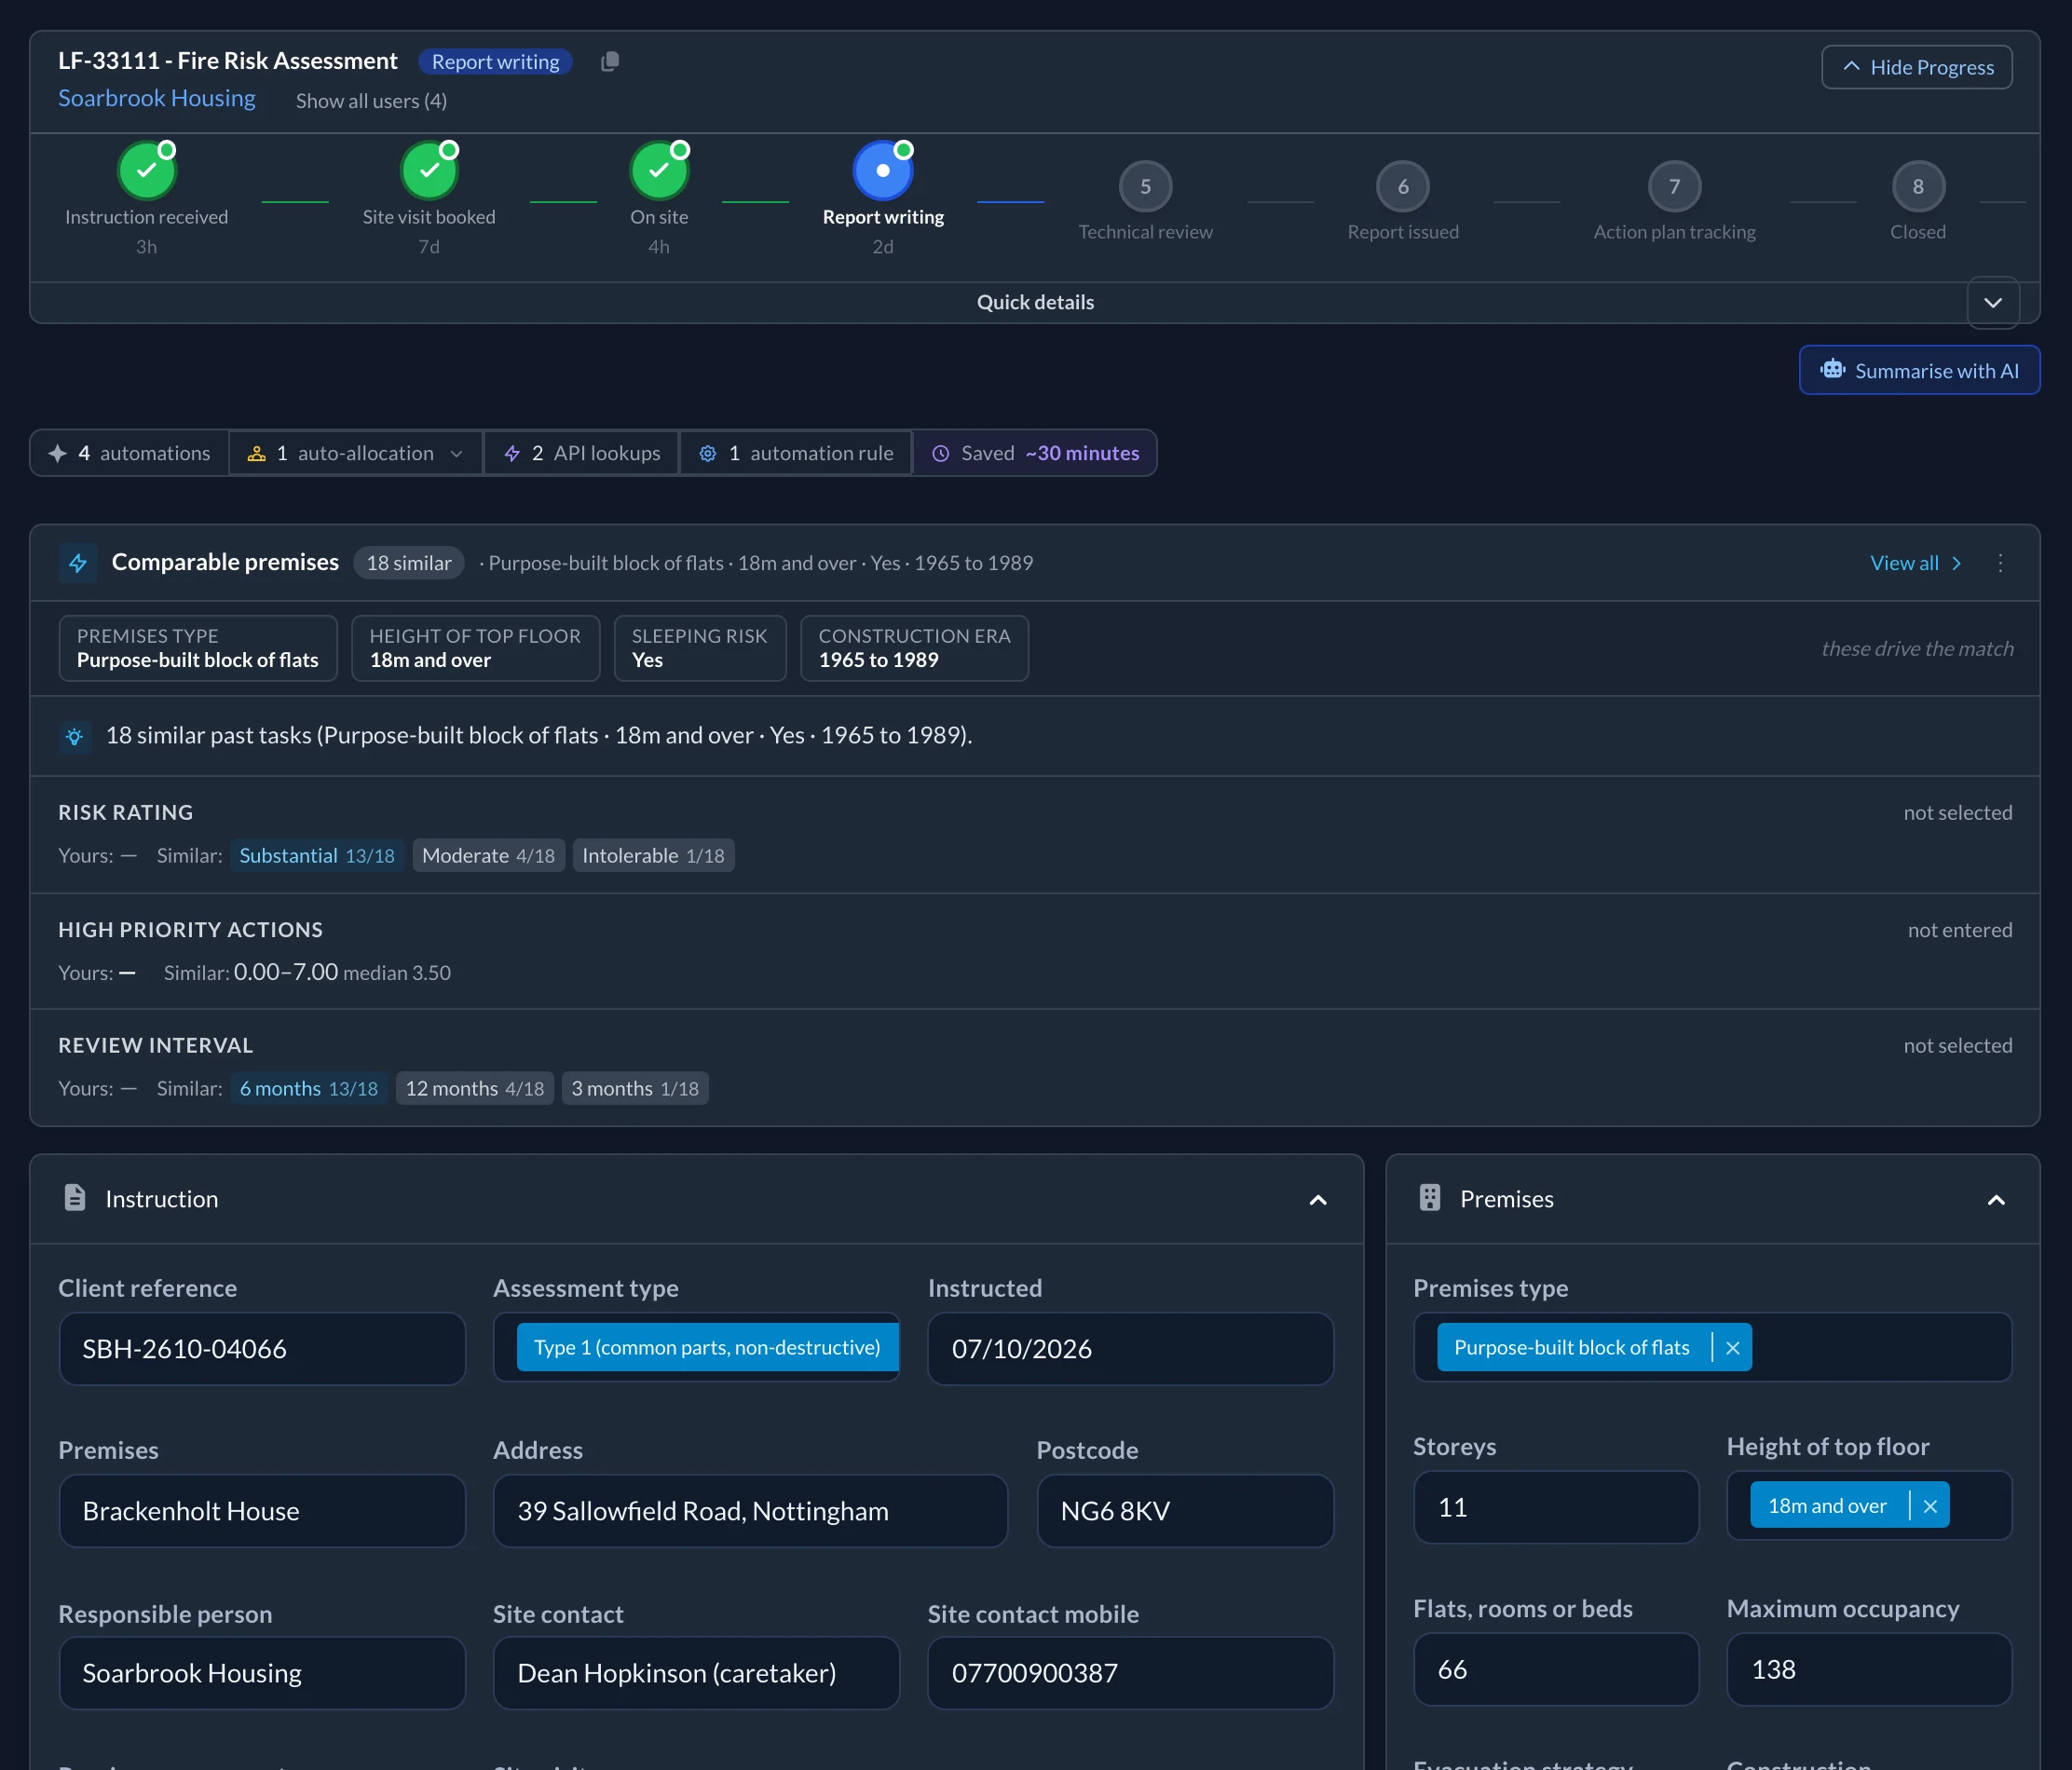Remove the Purpose-built block of flats tag

1733,1348
